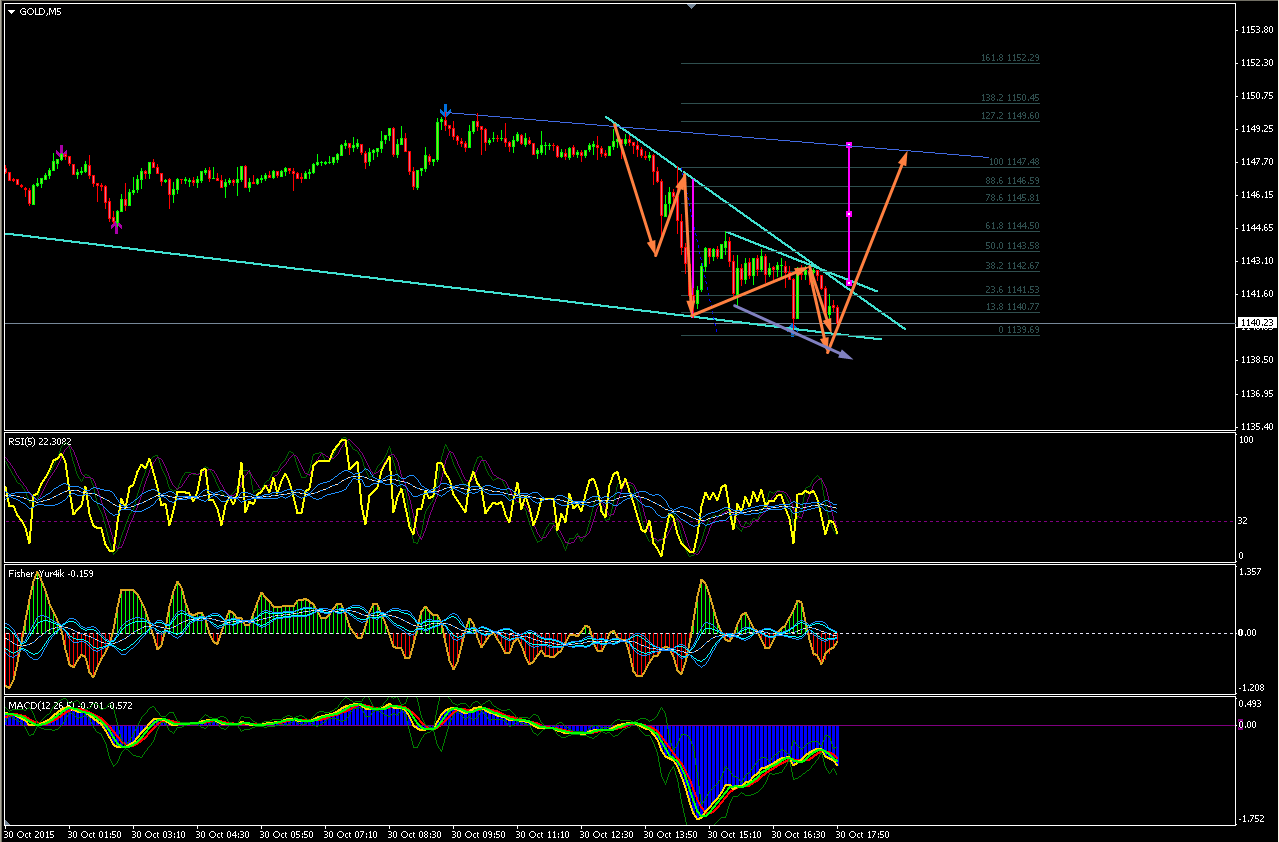Click price scale value 1136.95
The height and width of the screenshot is (842, 1279).
pyautogui.click(x=1256, y=393)
